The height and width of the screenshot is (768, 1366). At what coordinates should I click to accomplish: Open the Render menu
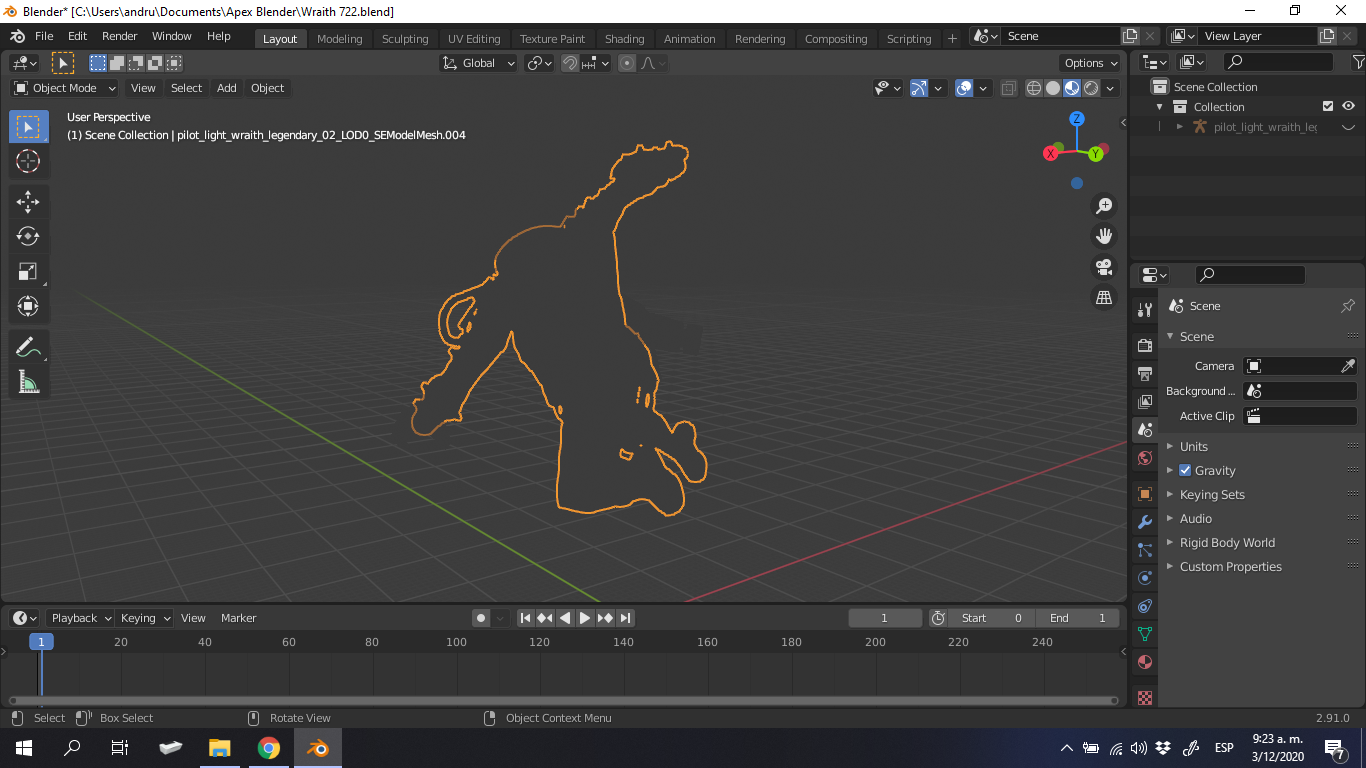(x=120, y=36)
